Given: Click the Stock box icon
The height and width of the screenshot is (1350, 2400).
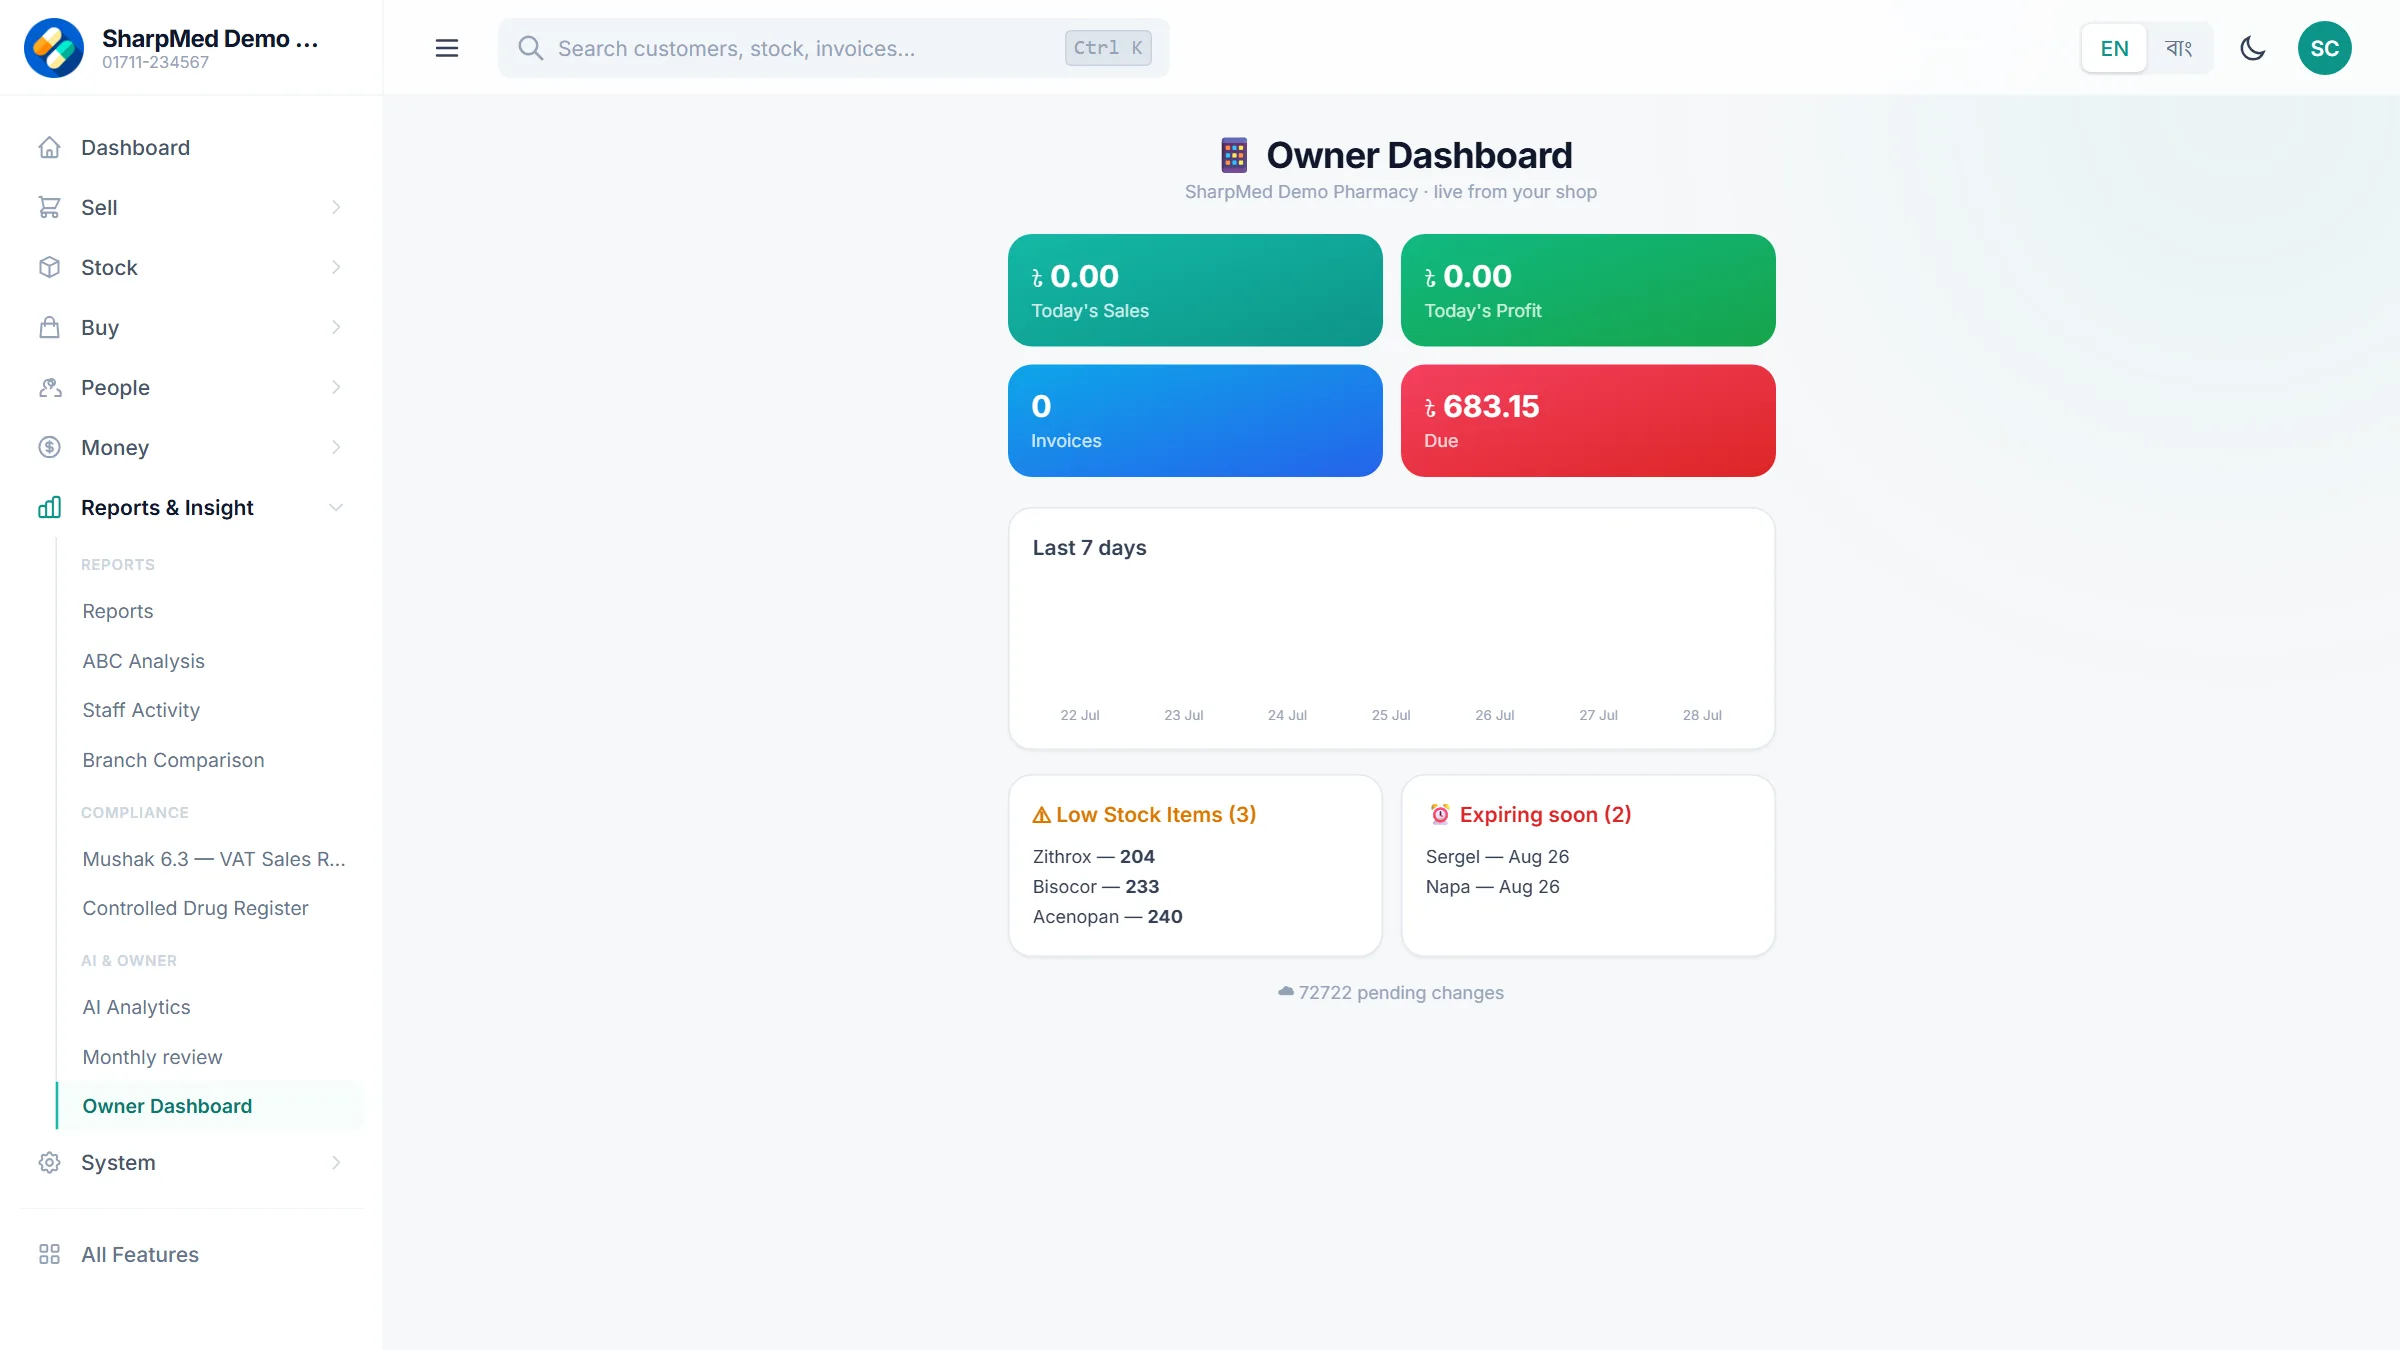Looking at the screenshot, I should point(50,268).
